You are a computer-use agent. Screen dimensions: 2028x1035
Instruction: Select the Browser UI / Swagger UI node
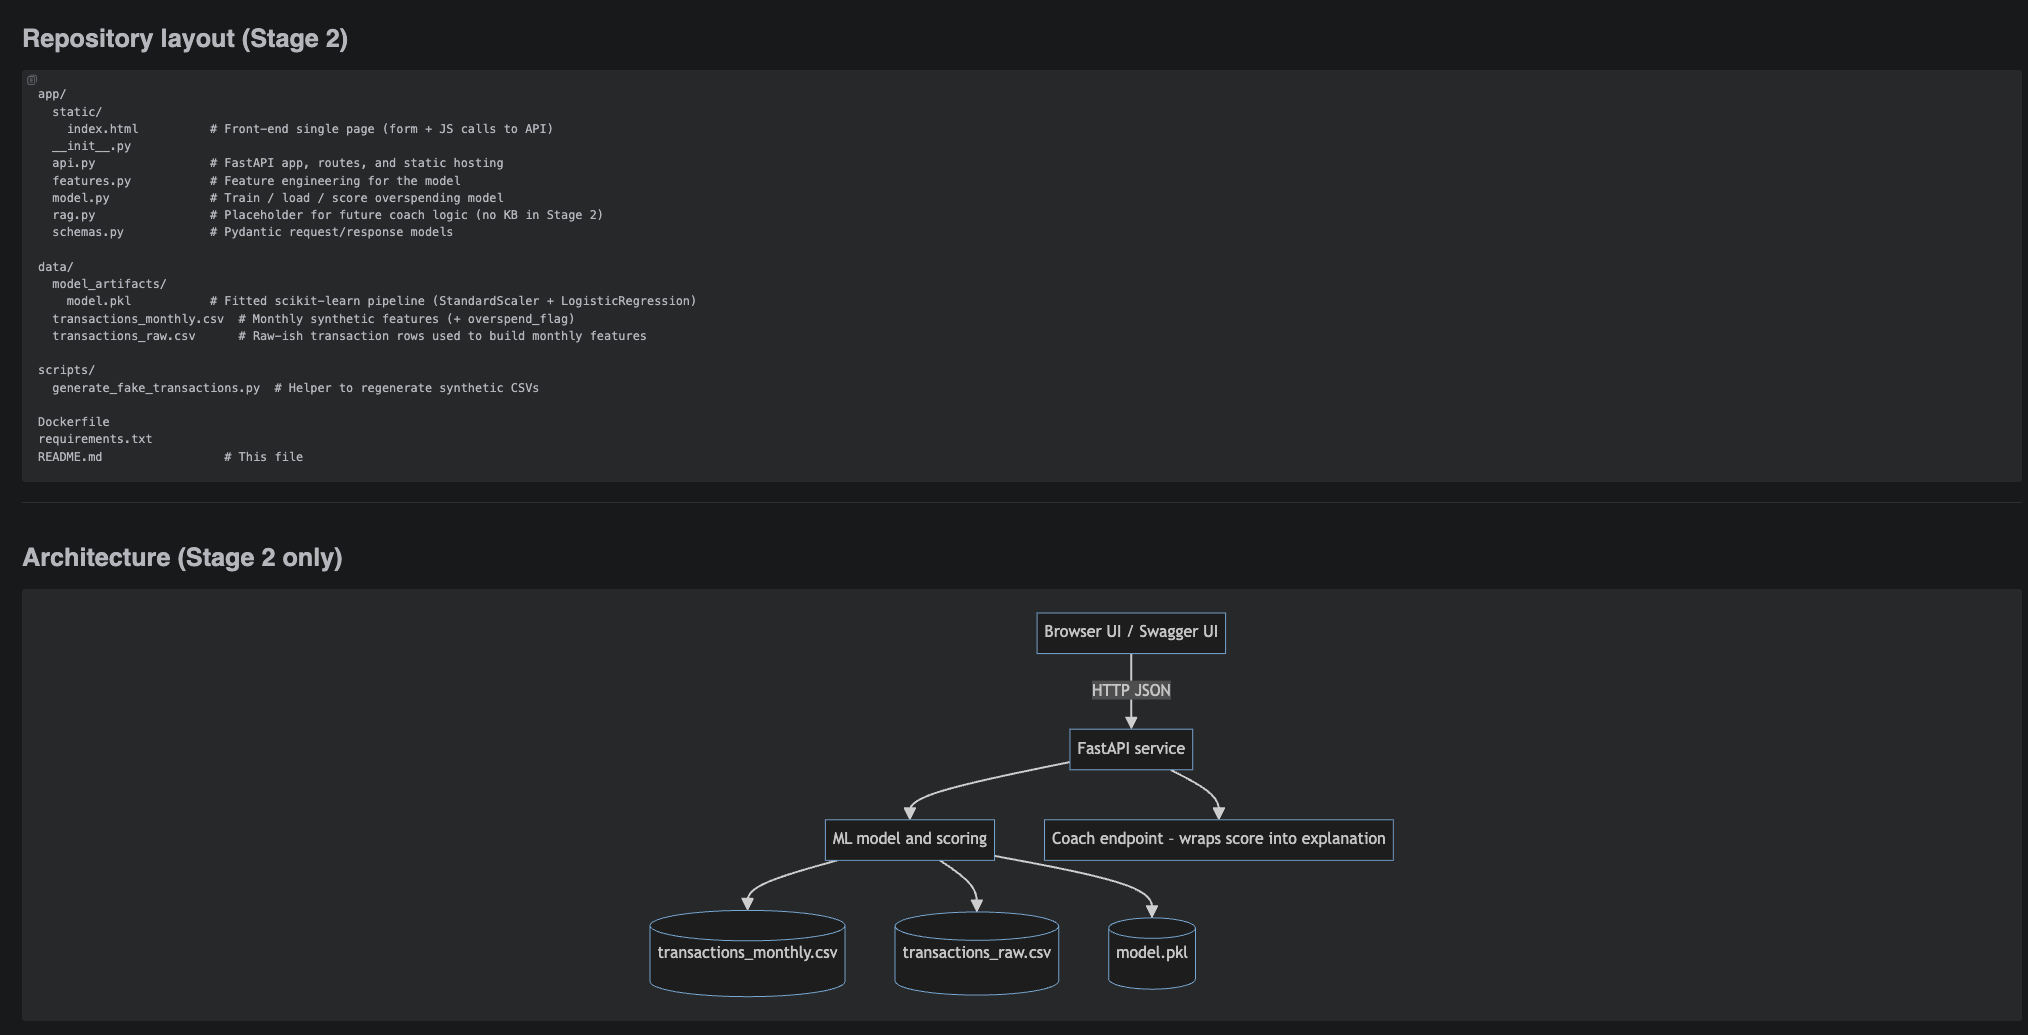click(x=1130, y=632)
